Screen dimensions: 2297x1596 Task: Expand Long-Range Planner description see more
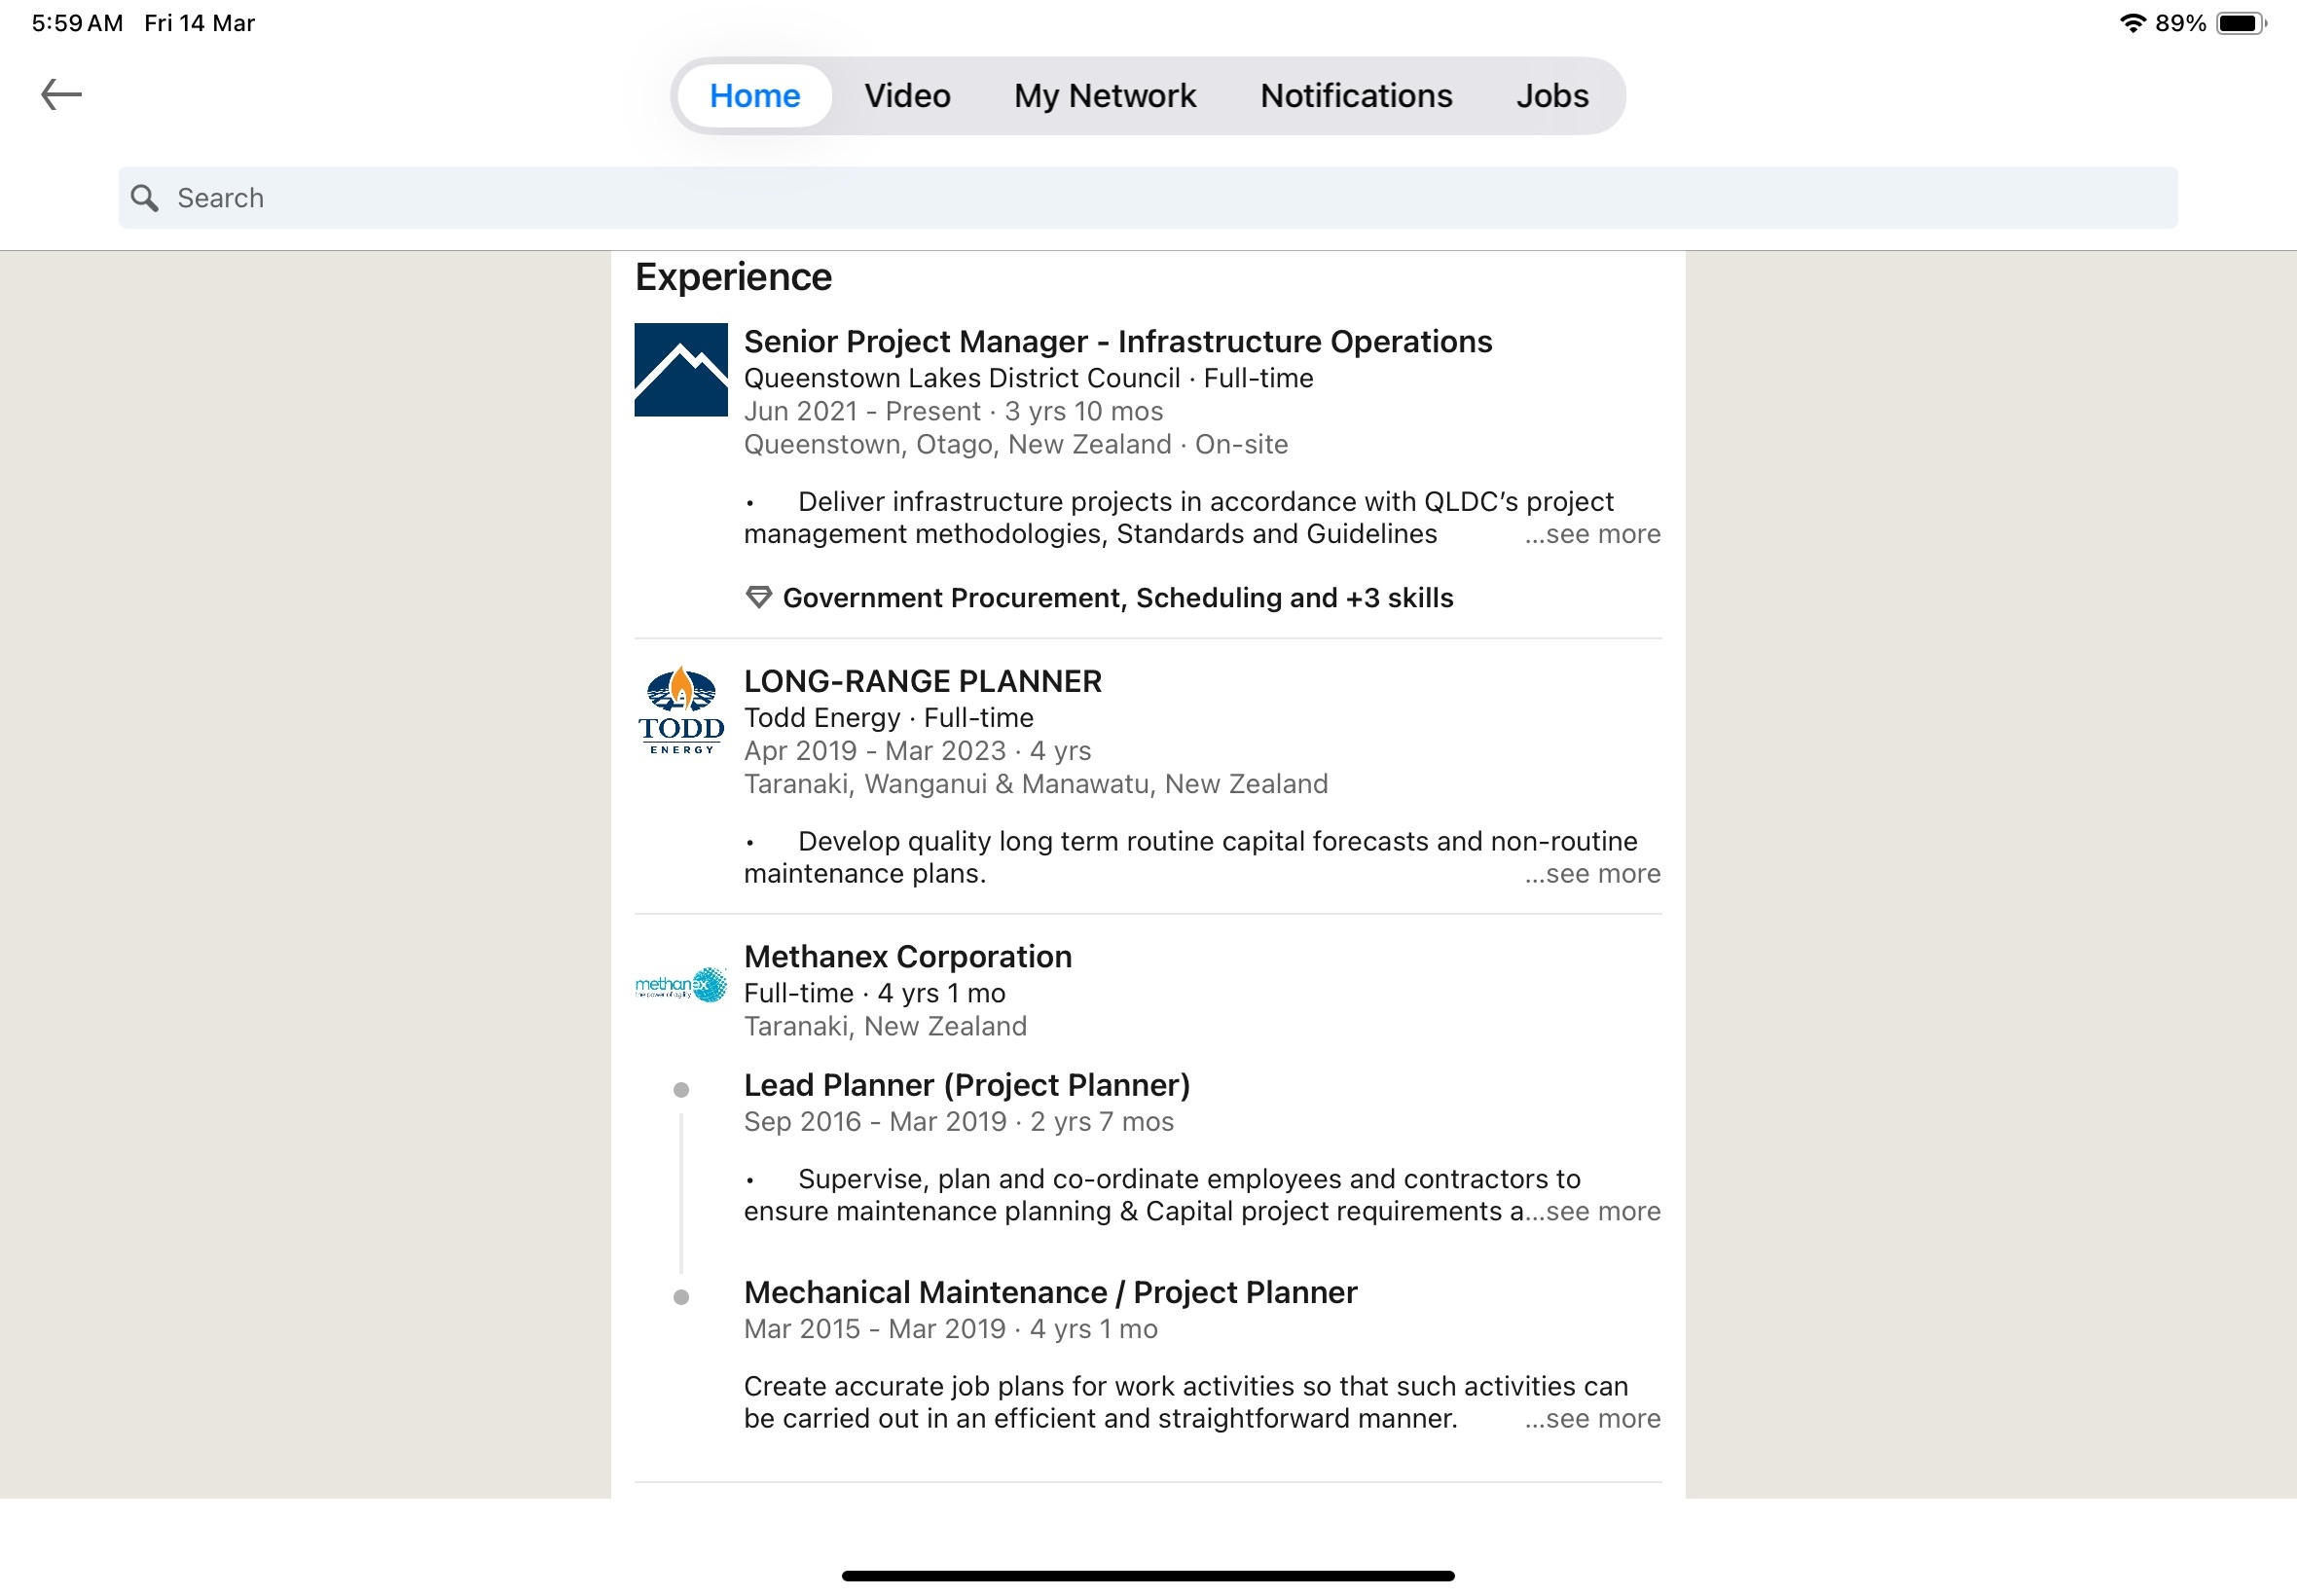pyautogui.click(x=1592, y=874)
